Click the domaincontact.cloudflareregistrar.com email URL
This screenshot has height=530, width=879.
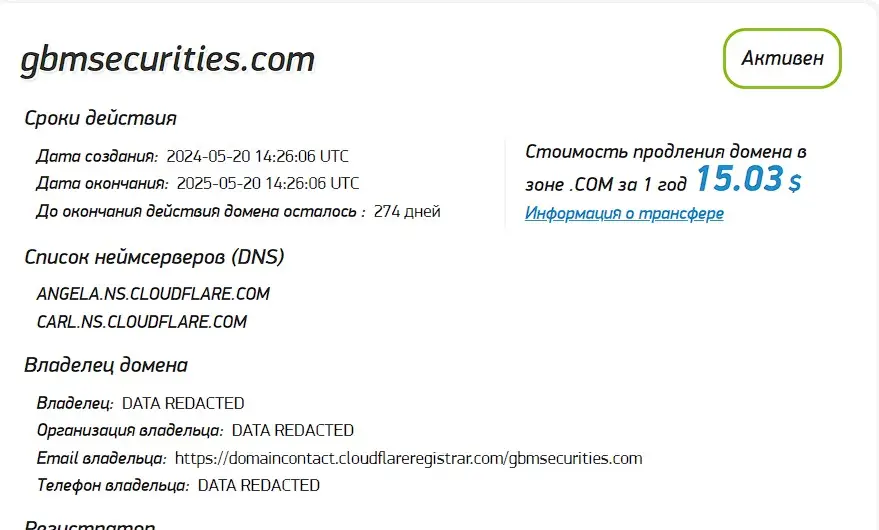coord(408,459)
